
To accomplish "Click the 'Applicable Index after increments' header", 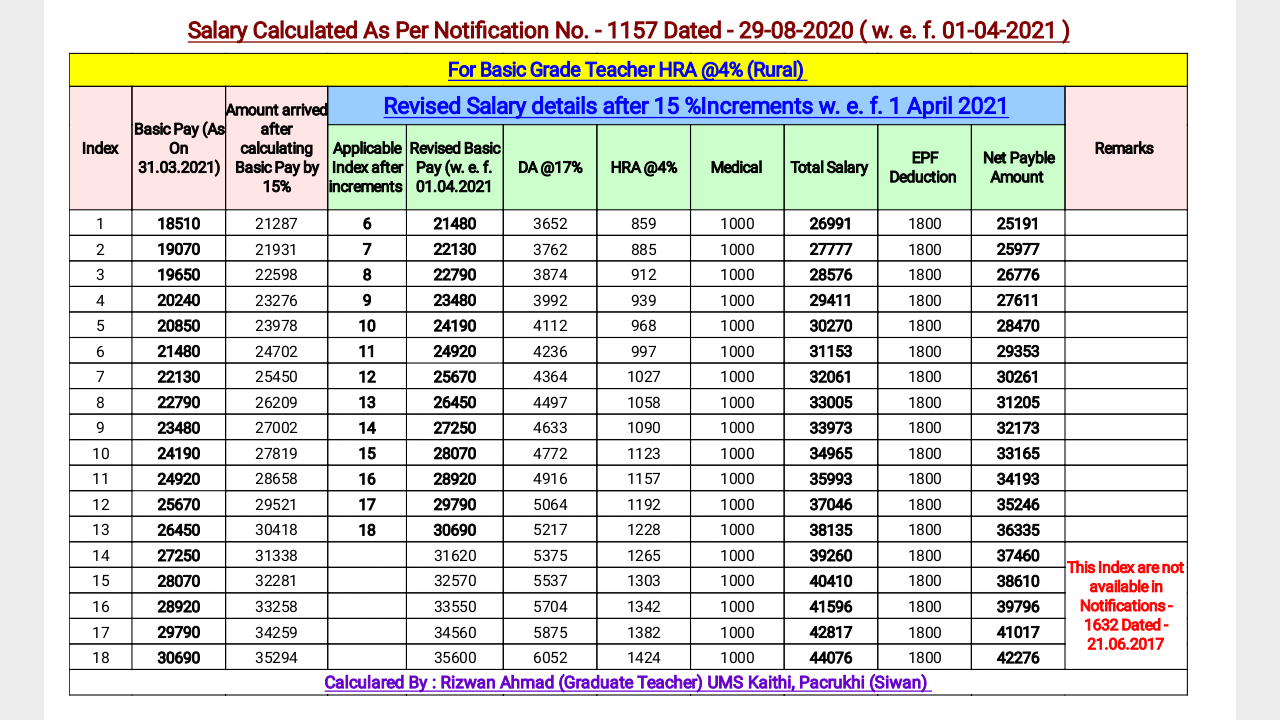I will click(x=366, y=167).
